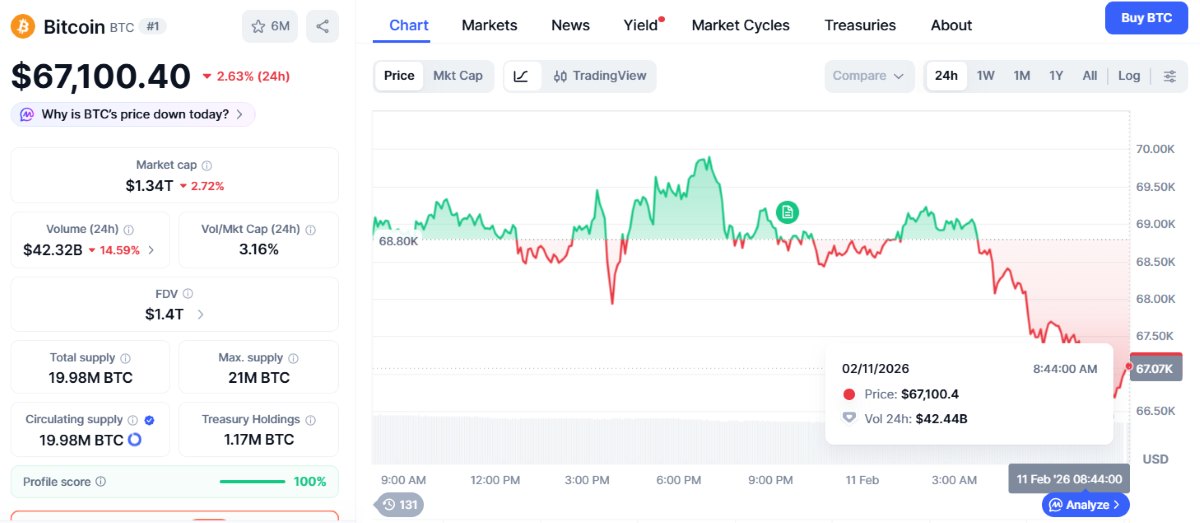Click the FDV info icon
The height and width of the screenshot is (523, 1200).
pyautogui.click(x=188, y=293)
